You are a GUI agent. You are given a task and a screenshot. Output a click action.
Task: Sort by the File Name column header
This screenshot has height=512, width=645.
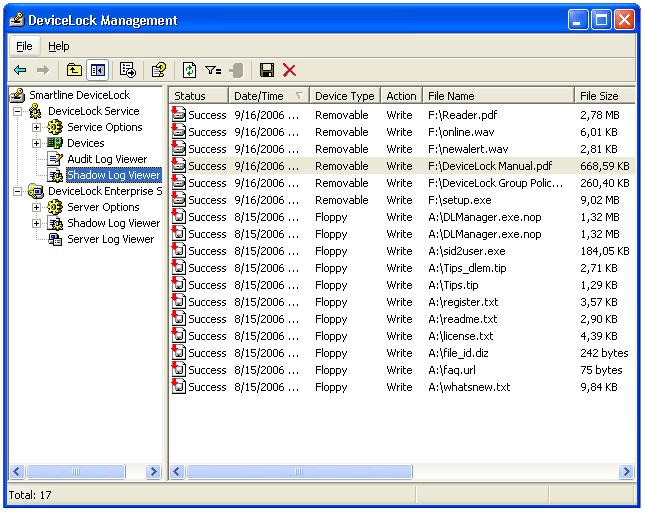(x=498, y=96)
